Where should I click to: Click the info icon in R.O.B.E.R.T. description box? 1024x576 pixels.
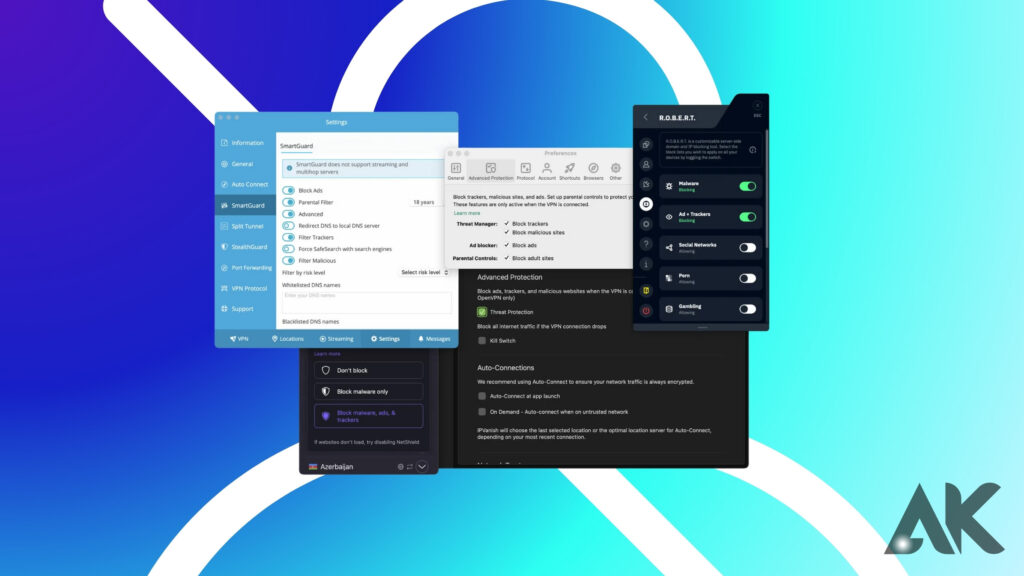pos(753,150)
